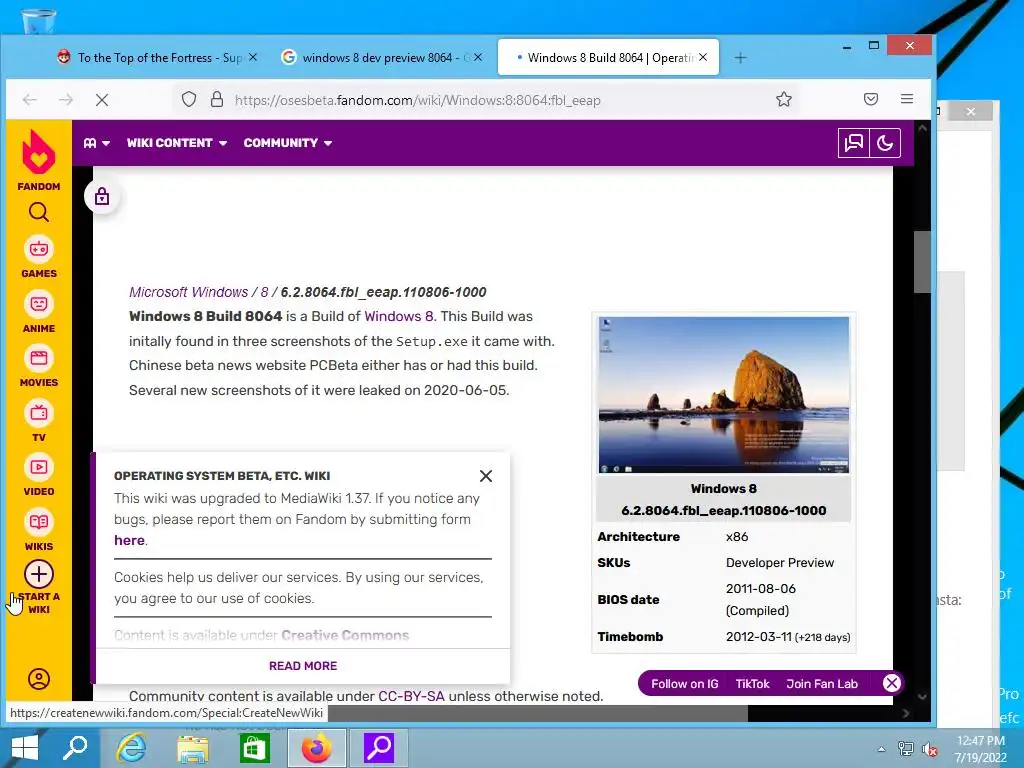This screenshot has width=1024, height=768.
Task: Close the OS wiki notification popup
Action: pos(486,476)
